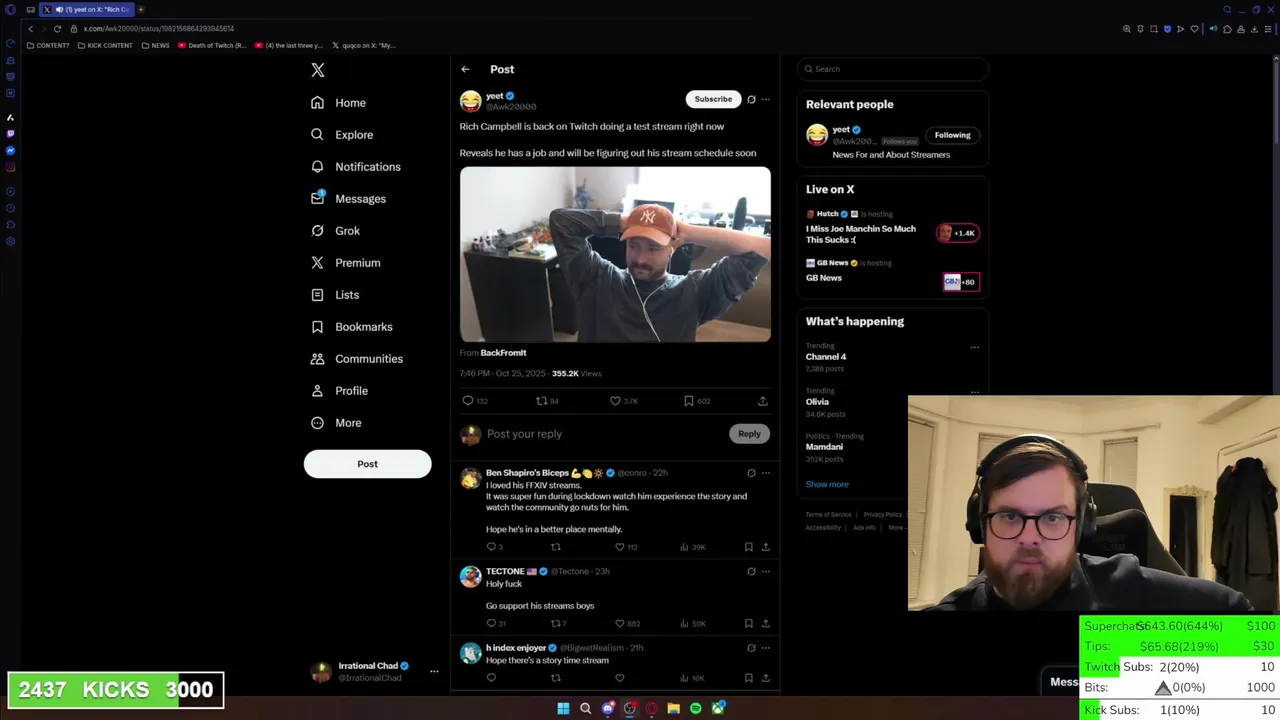Open more options for Channel 4 trend
The width and height of the screenshot is (1280, 720).
[x=974, y=348]
